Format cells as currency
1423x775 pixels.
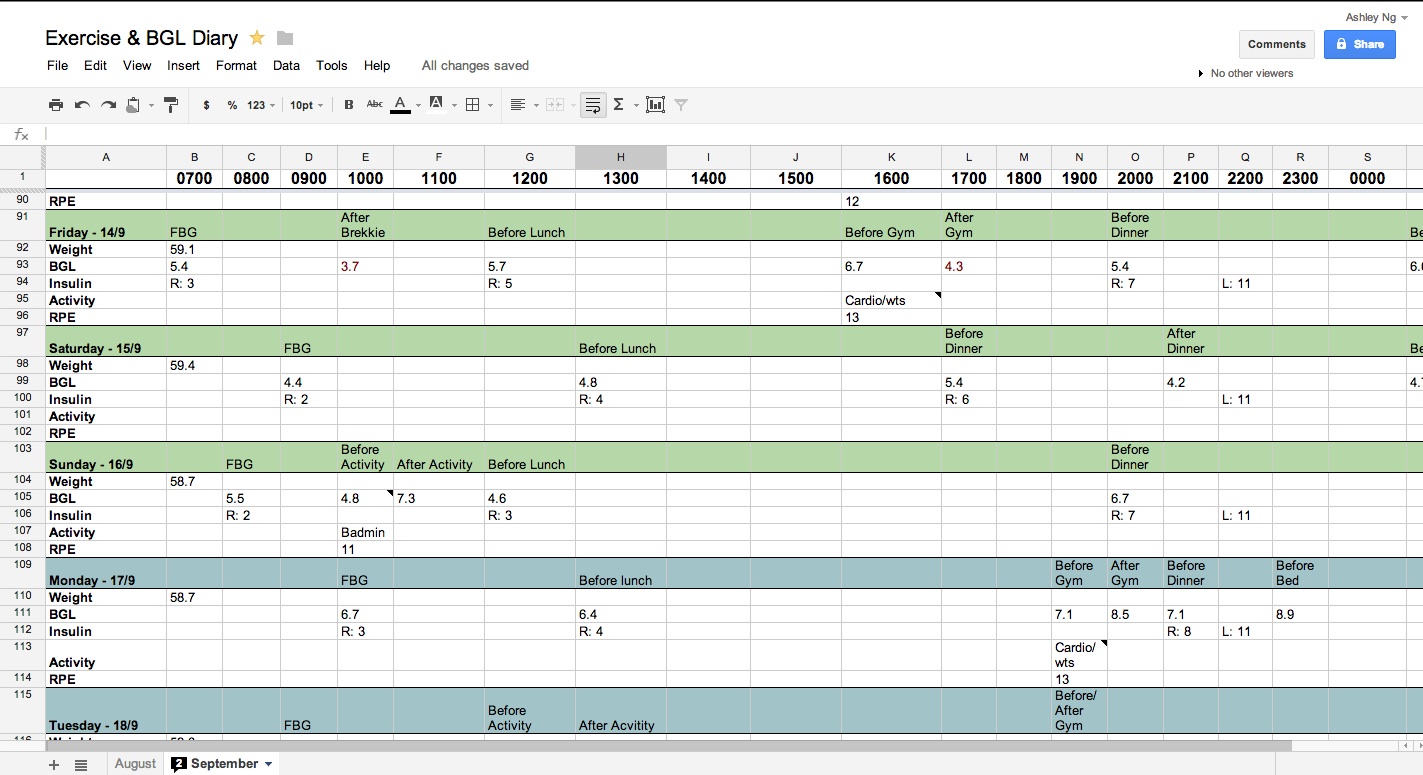[206, 105]
